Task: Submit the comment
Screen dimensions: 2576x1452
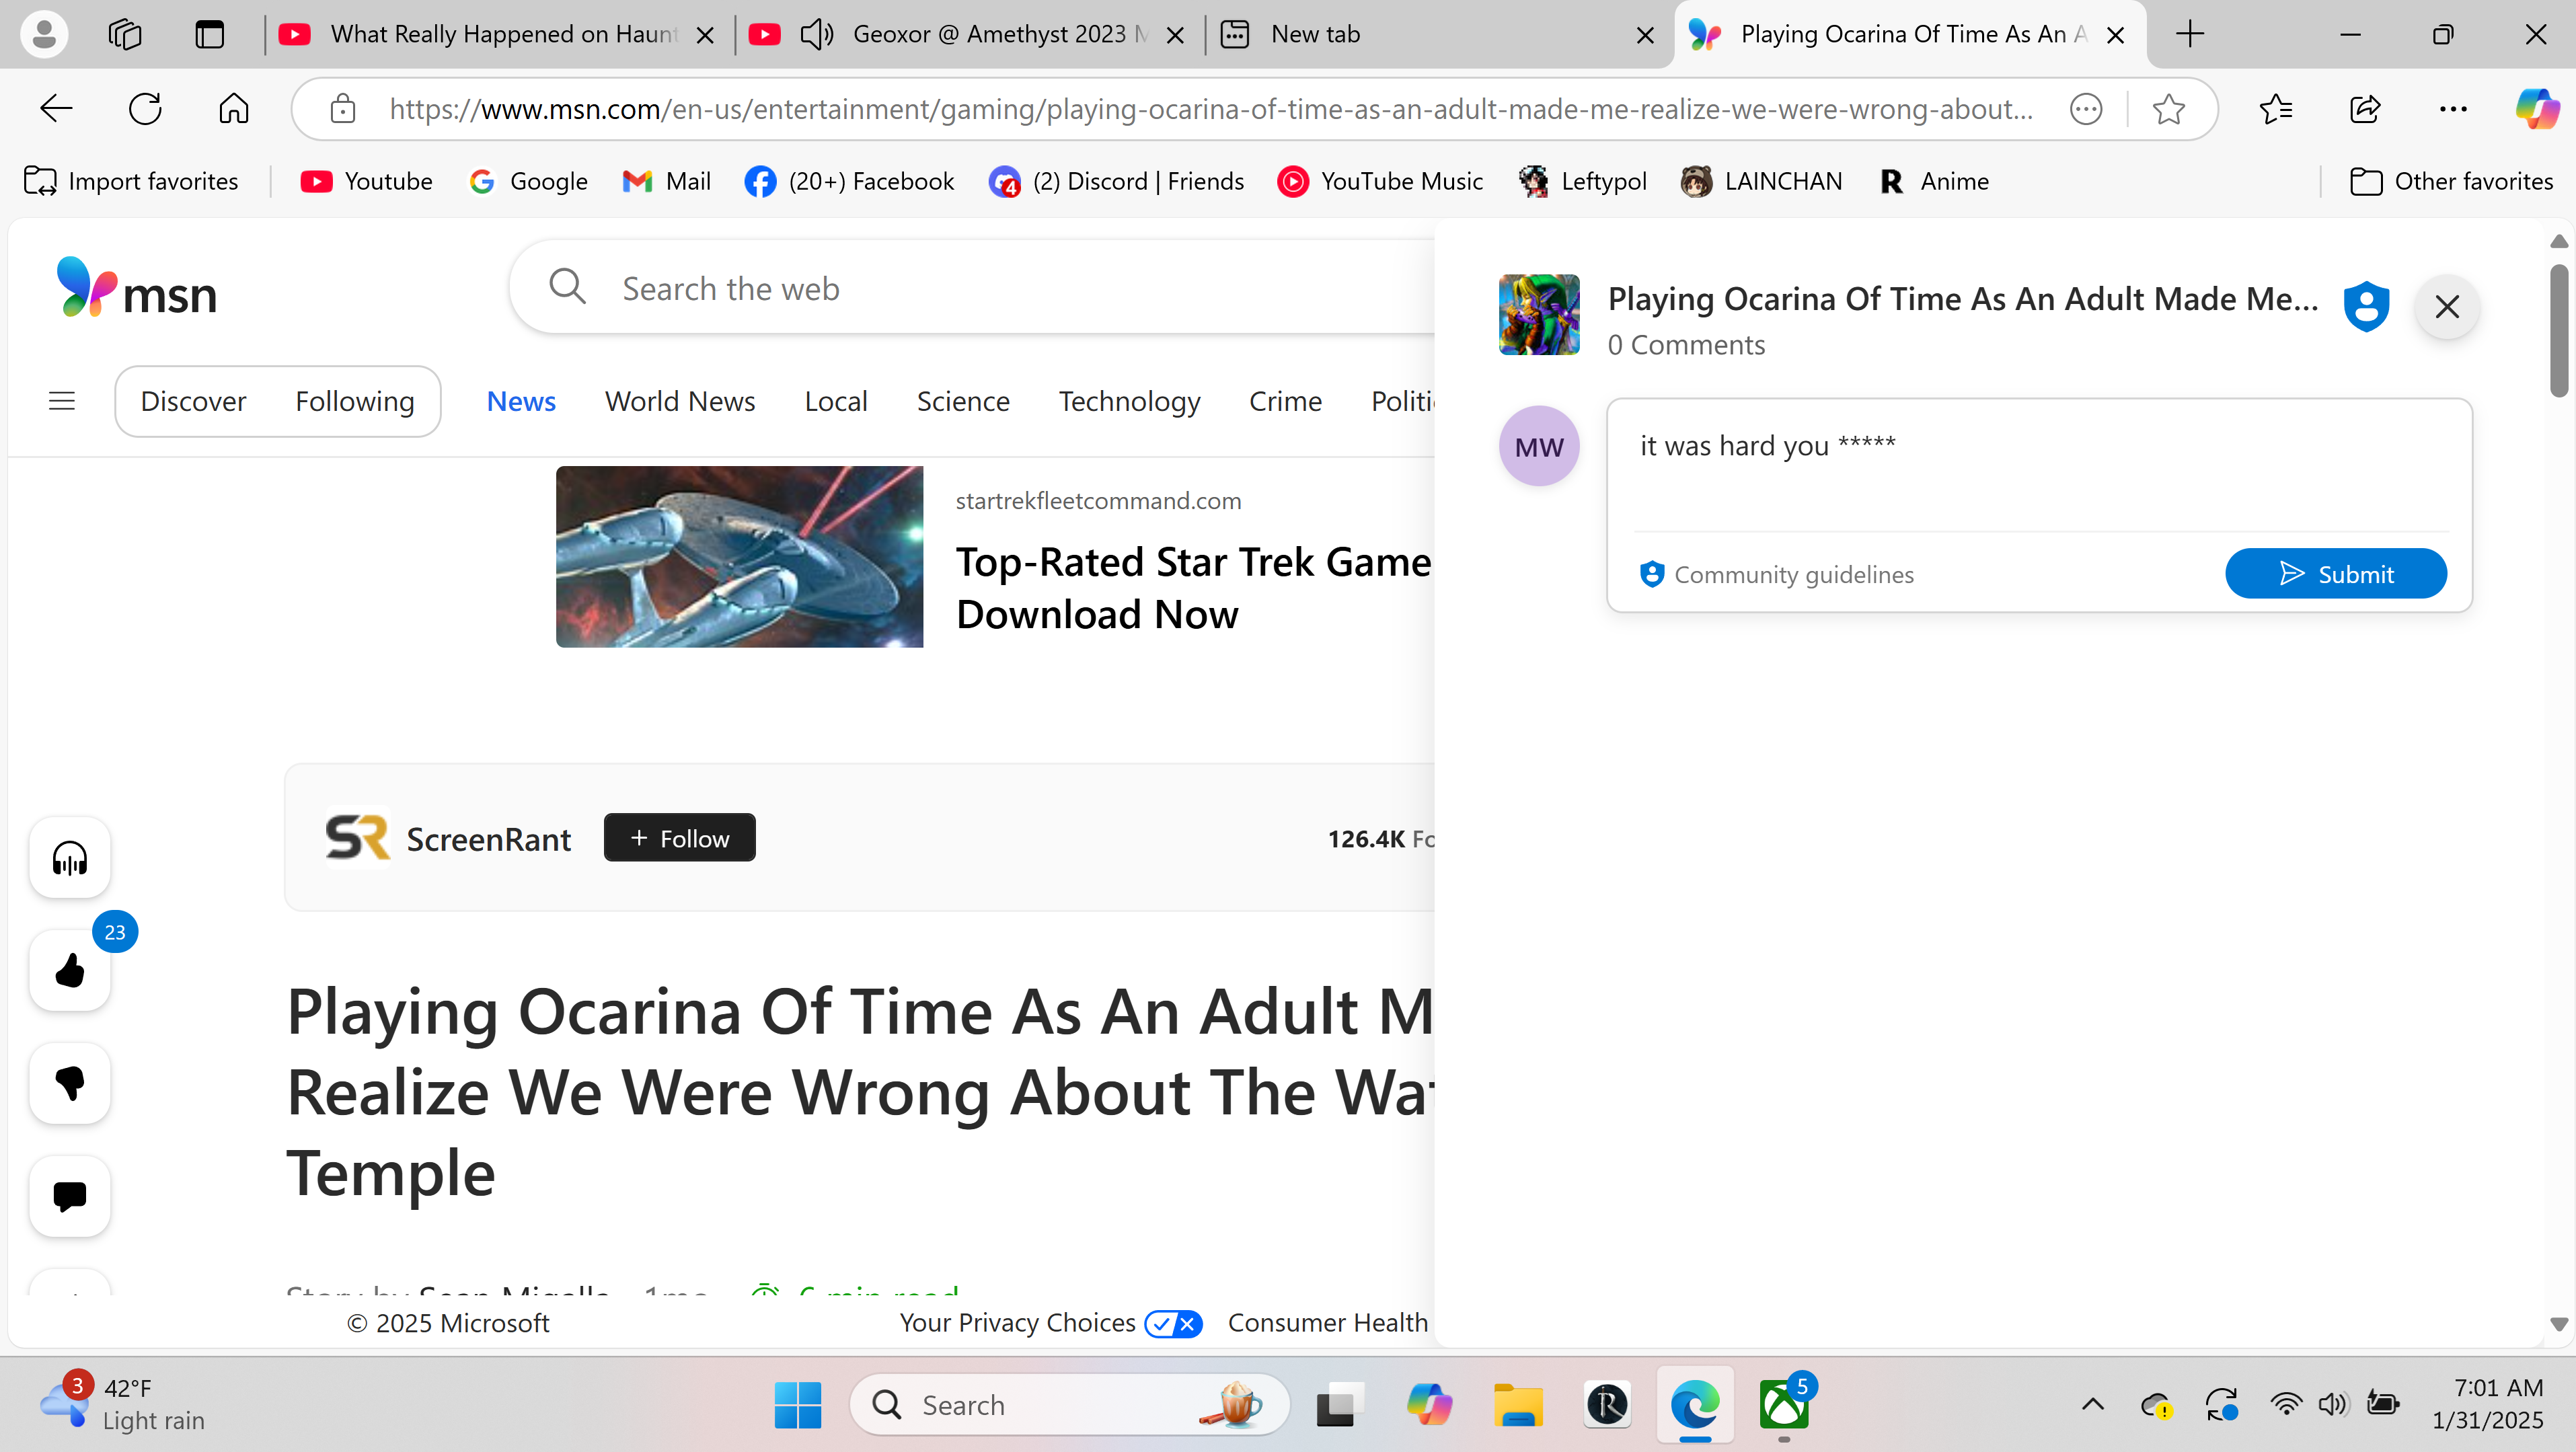Action: point(2335,573)
